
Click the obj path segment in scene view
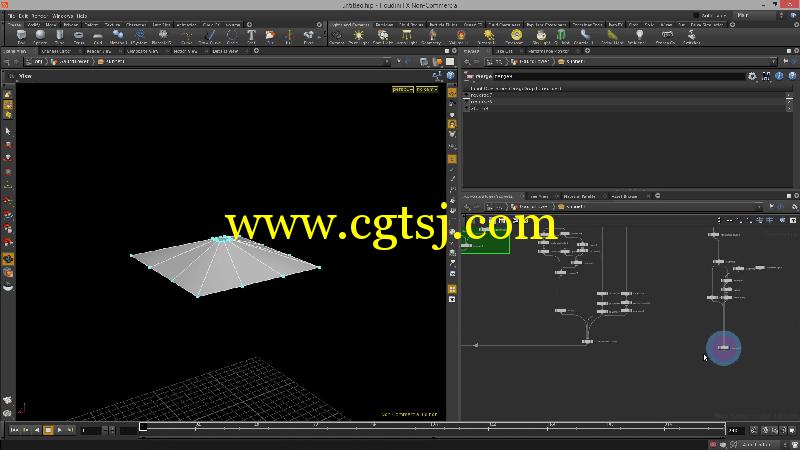pyautogui.click(x=36, y=62)
